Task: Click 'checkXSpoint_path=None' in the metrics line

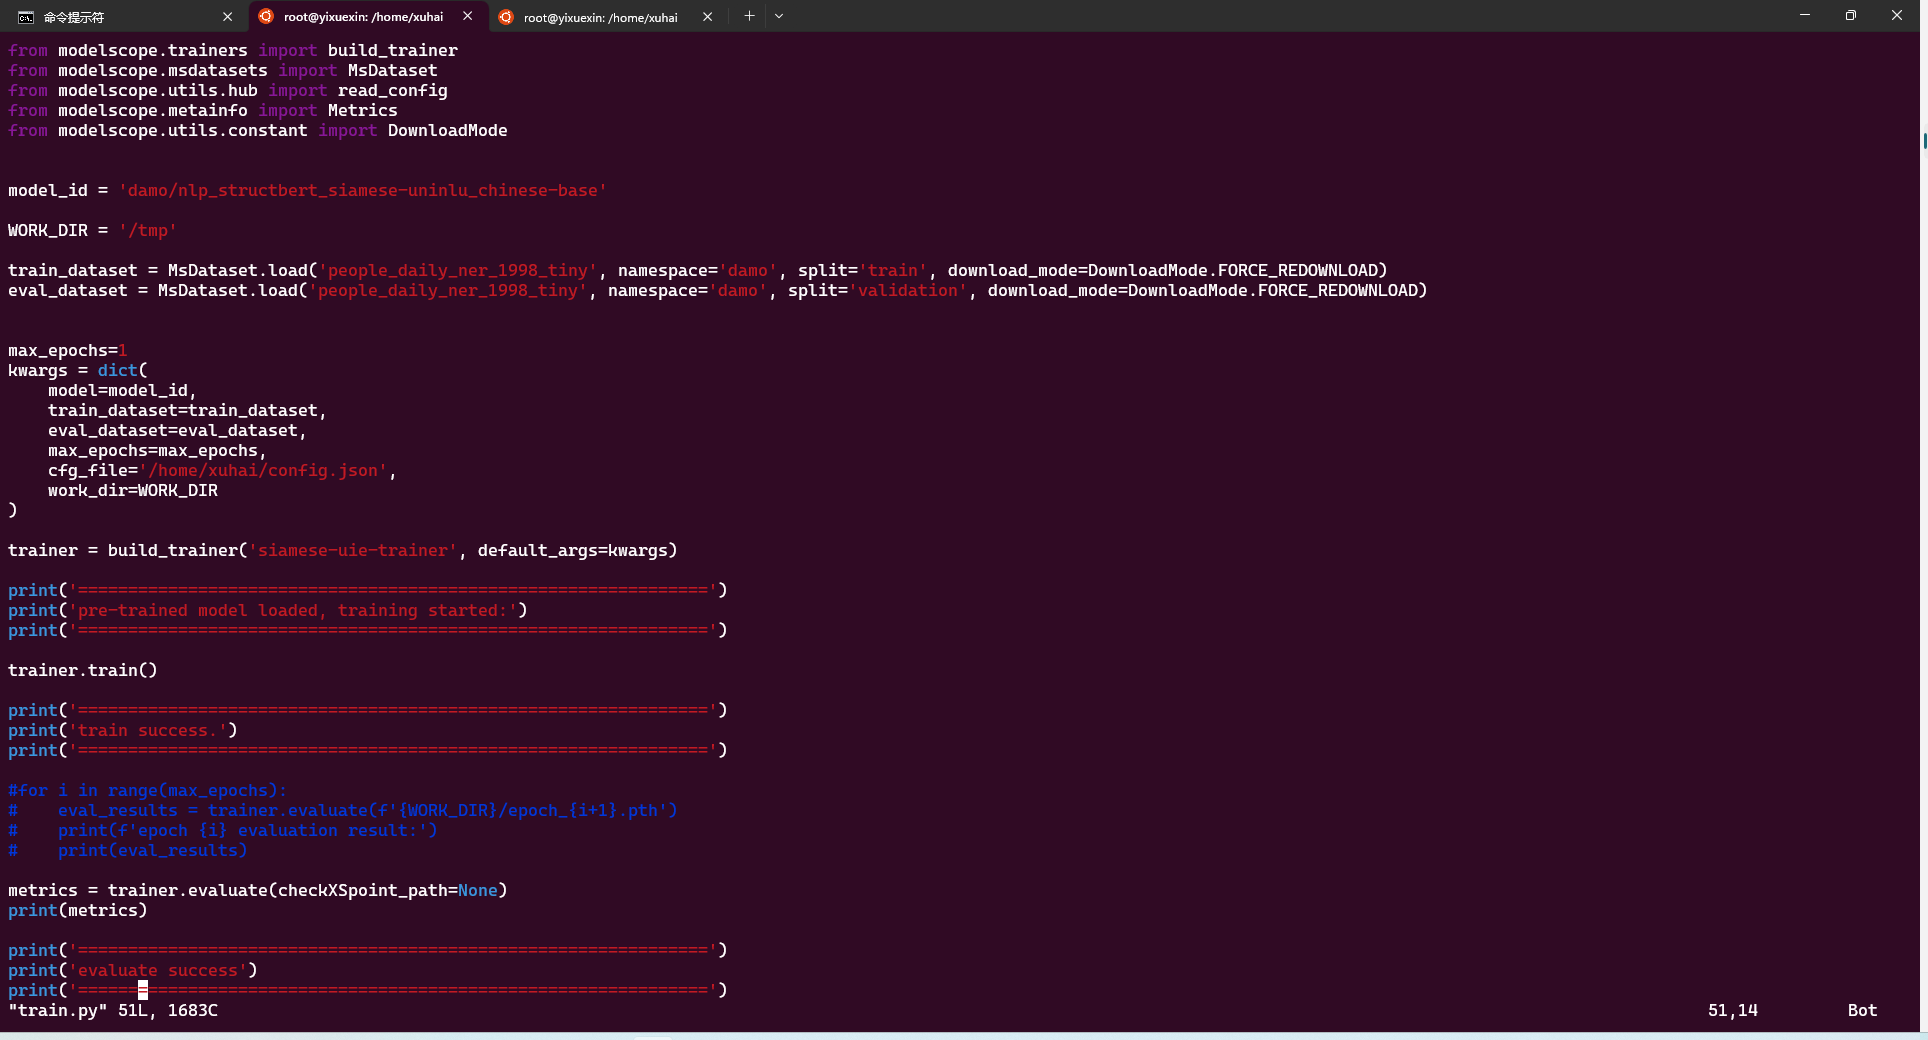Action: tap(388, 890)
